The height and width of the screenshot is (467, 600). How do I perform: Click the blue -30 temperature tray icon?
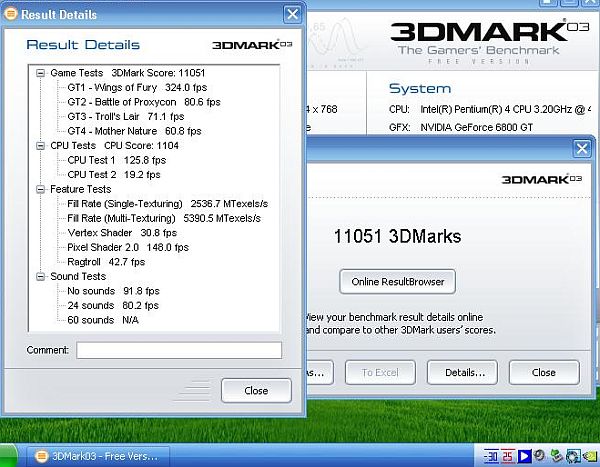[x=491, y=456]
